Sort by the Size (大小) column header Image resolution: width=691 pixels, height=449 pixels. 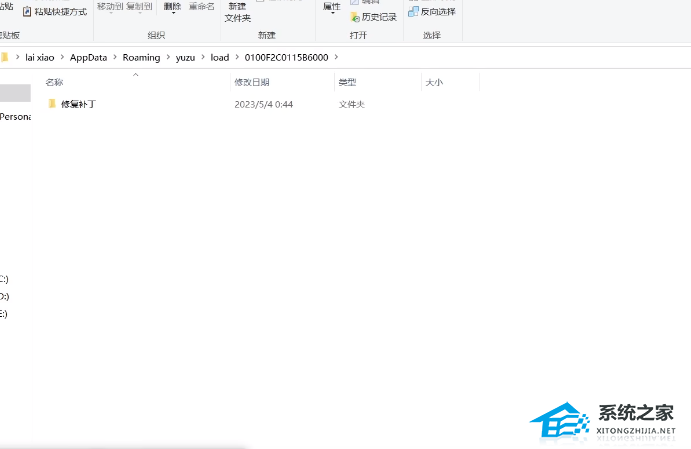[x=433, y=82]
